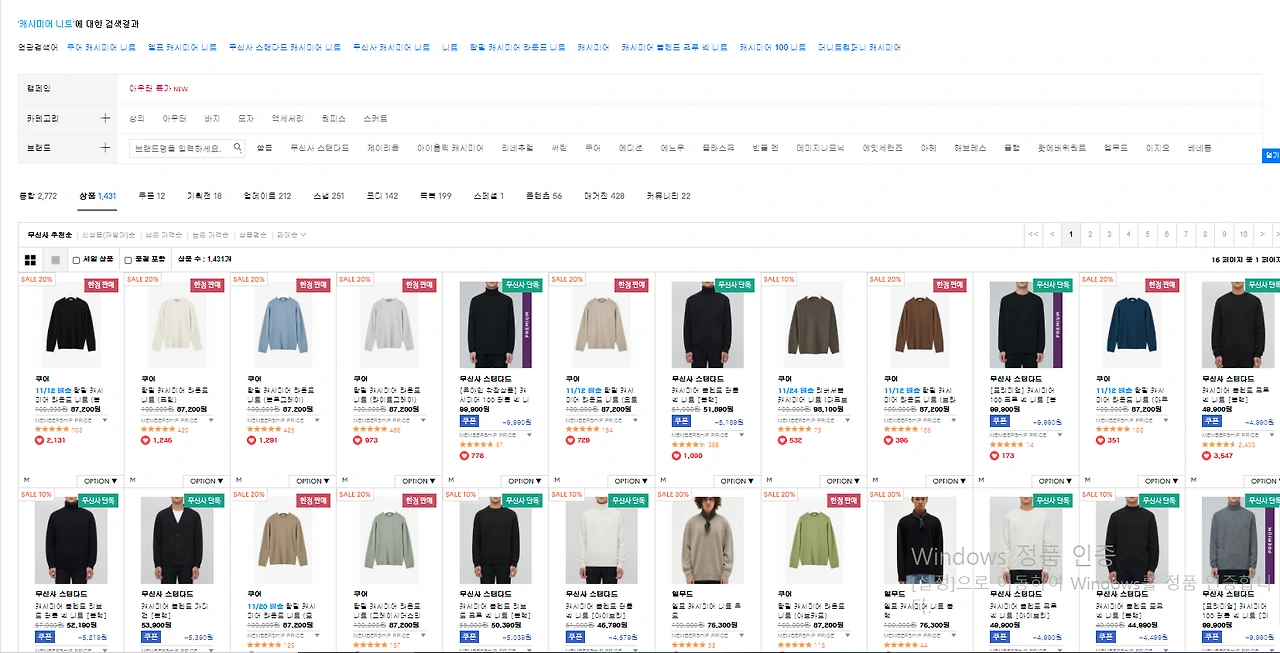This screenshot has width=1280, height=653.
Task: Like the product with 2,131 hearts
Action: 39,440
